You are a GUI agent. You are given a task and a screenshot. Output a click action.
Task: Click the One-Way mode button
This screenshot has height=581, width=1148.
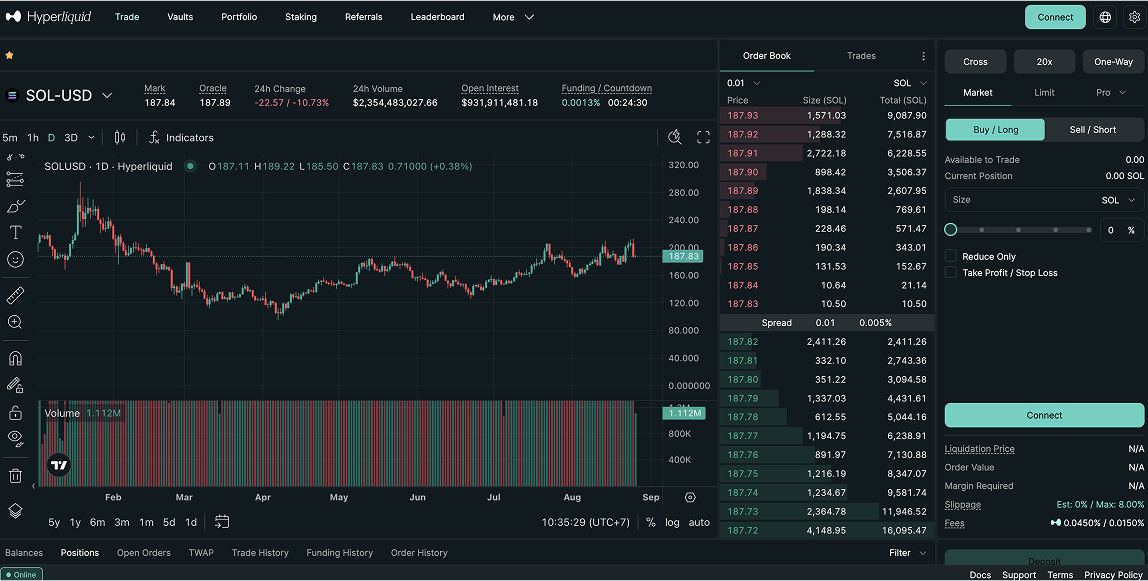click(x=1113, y=61)
